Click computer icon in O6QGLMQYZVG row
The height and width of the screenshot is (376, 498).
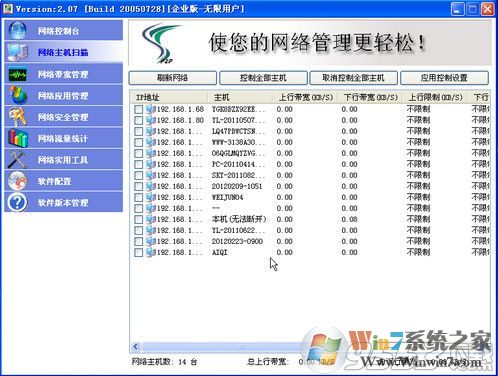[x=151, y=153]
